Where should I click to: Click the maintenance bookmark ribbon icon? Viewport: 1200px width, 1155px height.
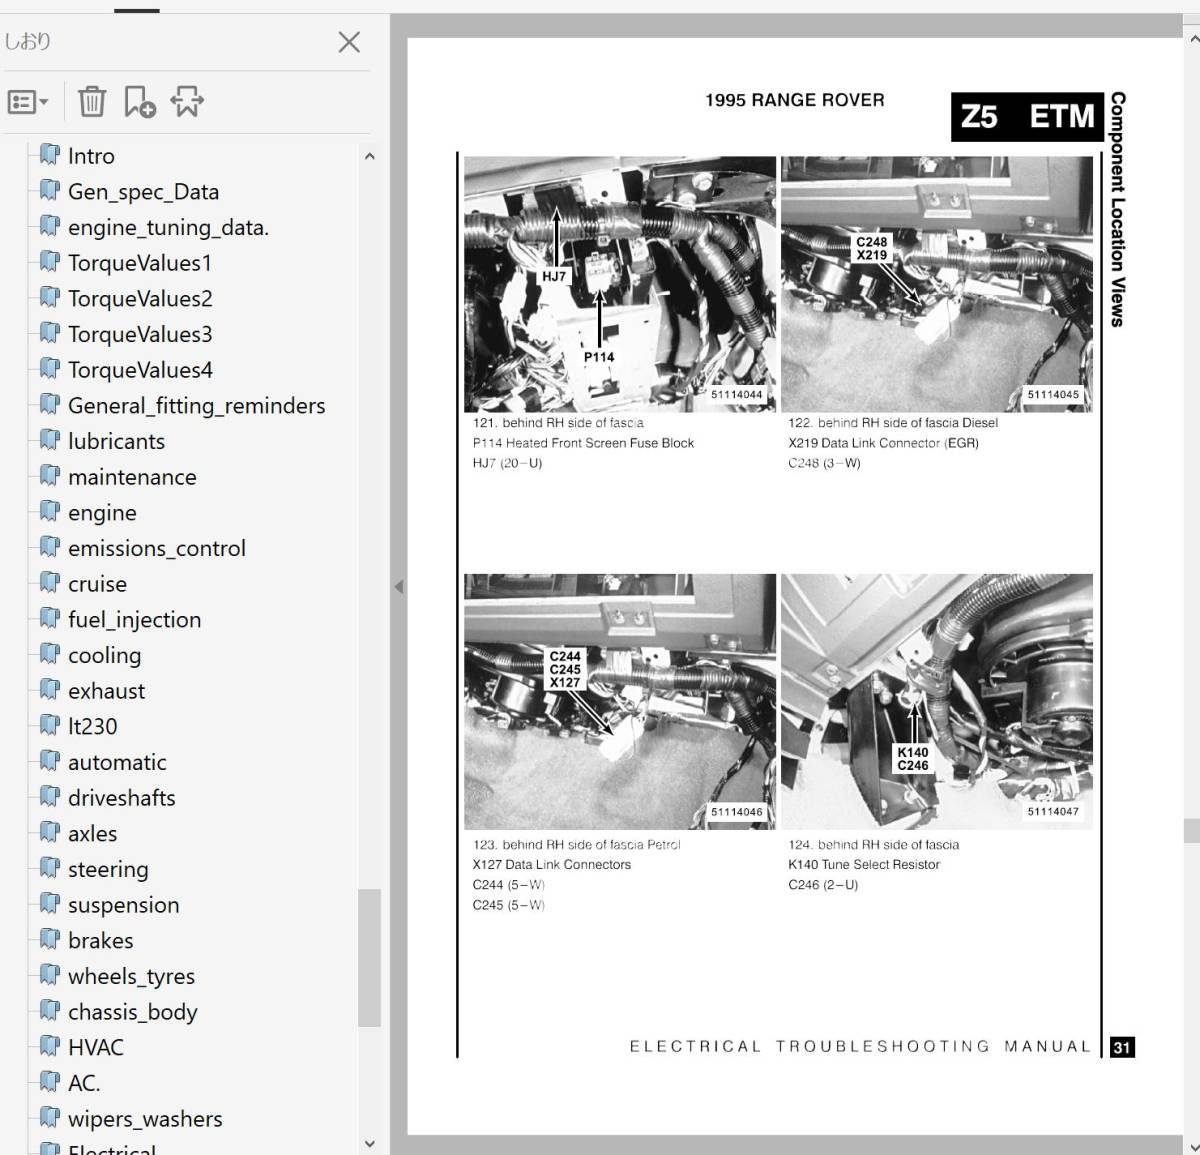click(x=49, y=476)
